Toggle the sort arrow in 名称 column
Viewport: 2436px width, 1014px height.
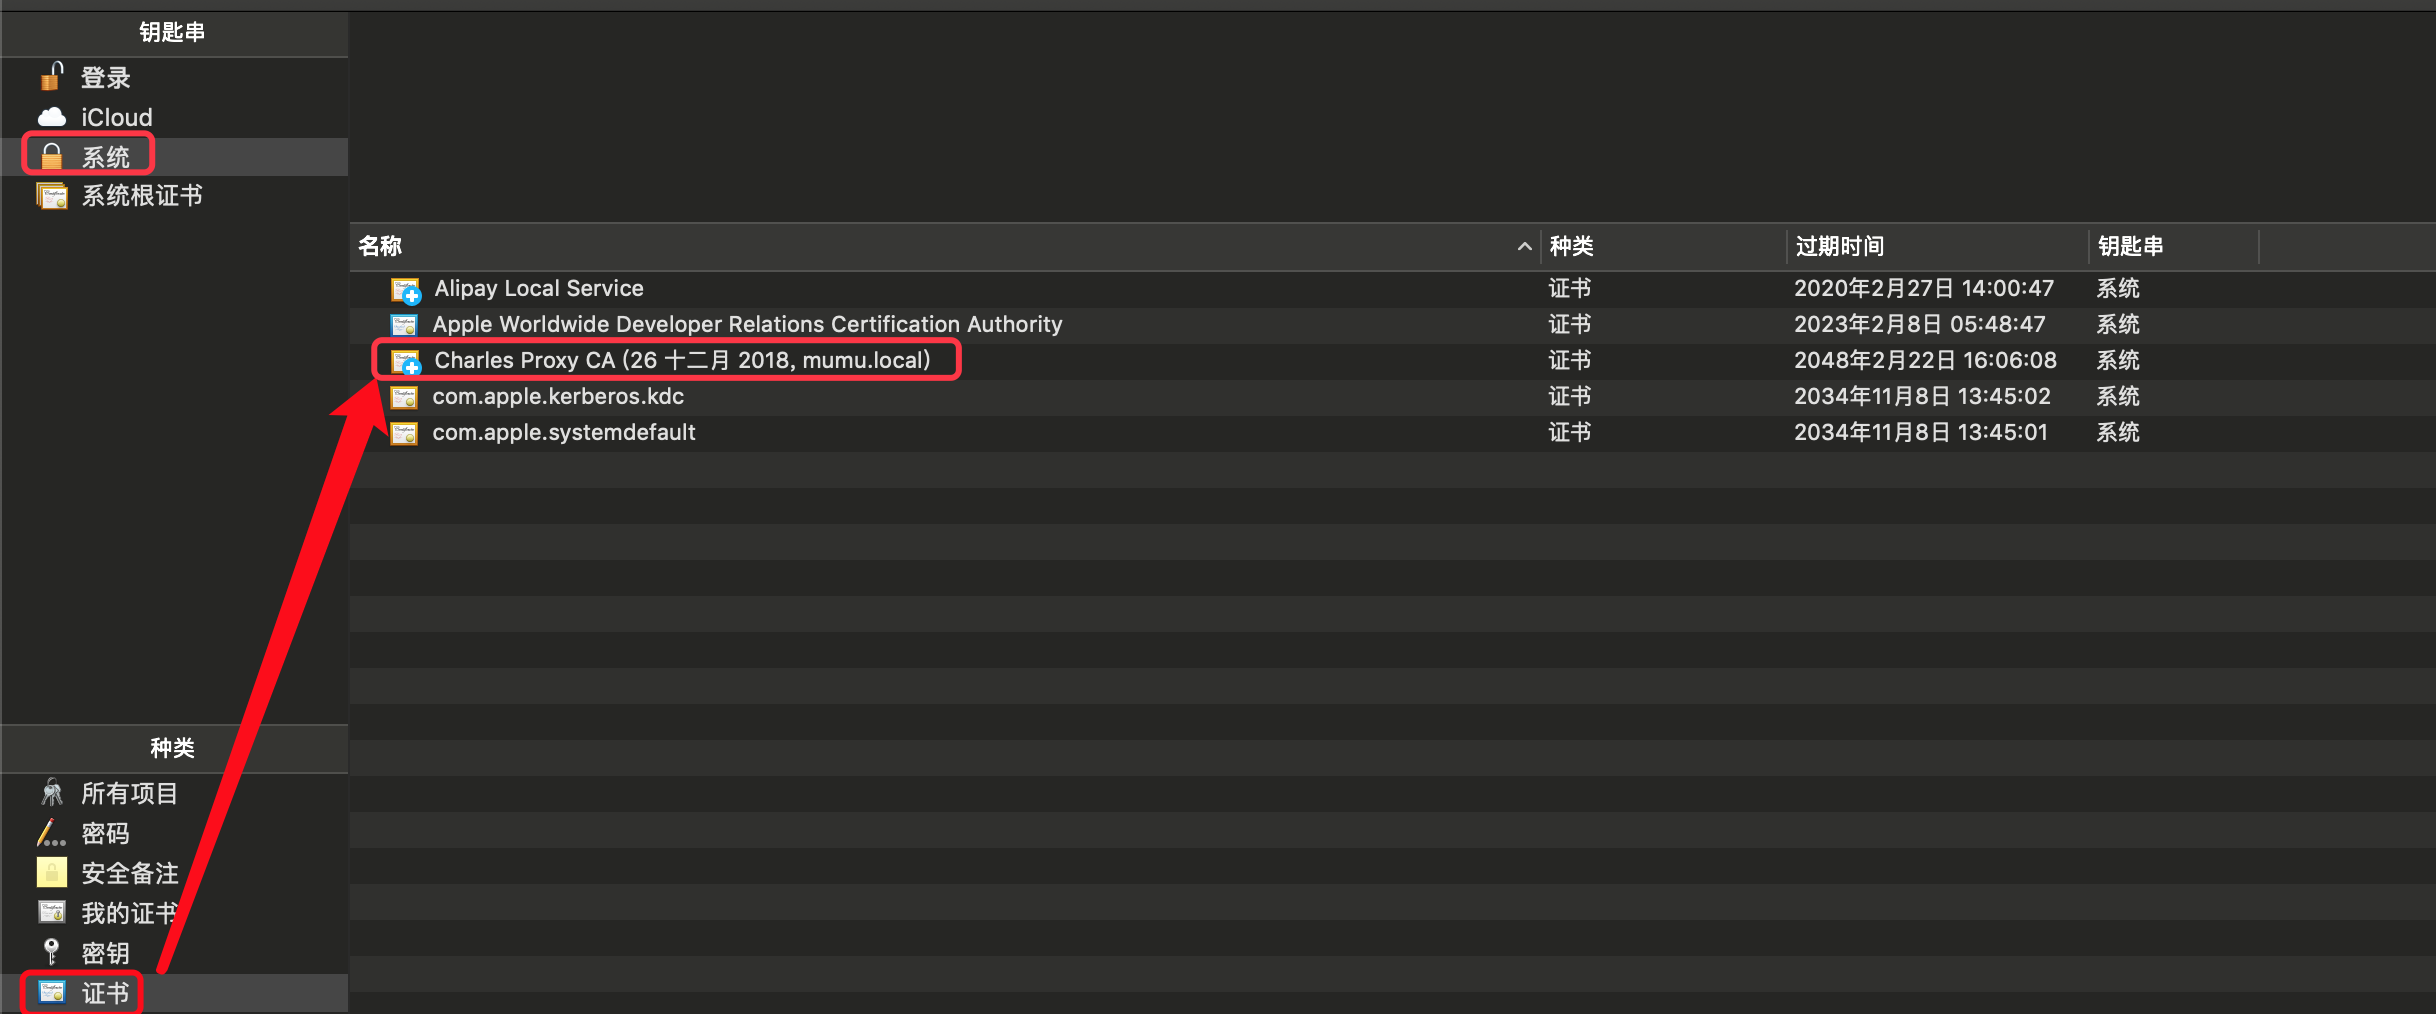click(x=1524, y=246)
